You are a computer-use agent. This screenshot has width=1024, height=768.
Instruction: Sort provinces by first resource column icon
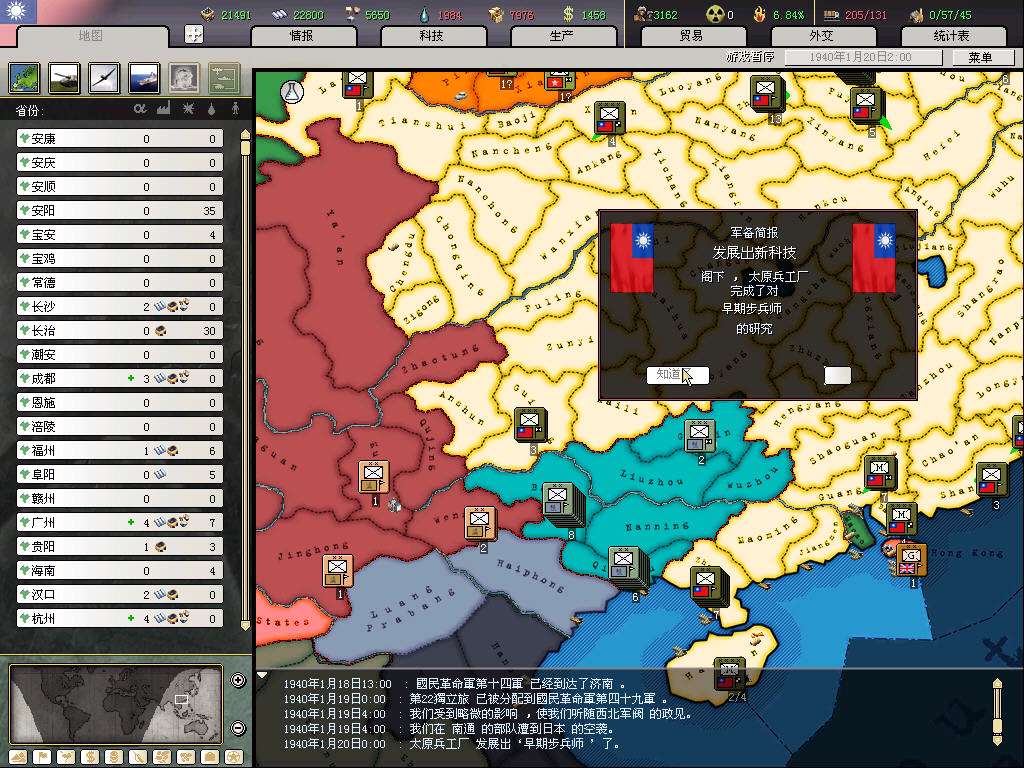140,109
